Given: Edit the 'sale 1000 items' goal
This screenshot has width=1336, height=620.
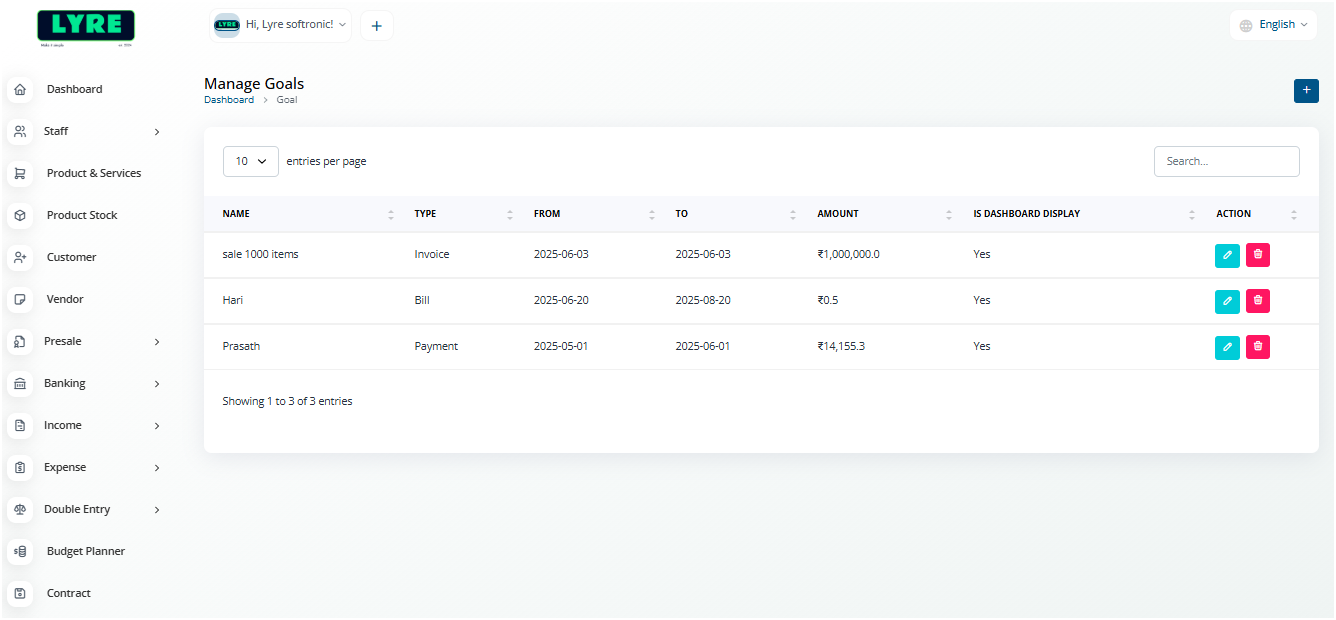Looking at the screenshot, I should pos(1227,255).
